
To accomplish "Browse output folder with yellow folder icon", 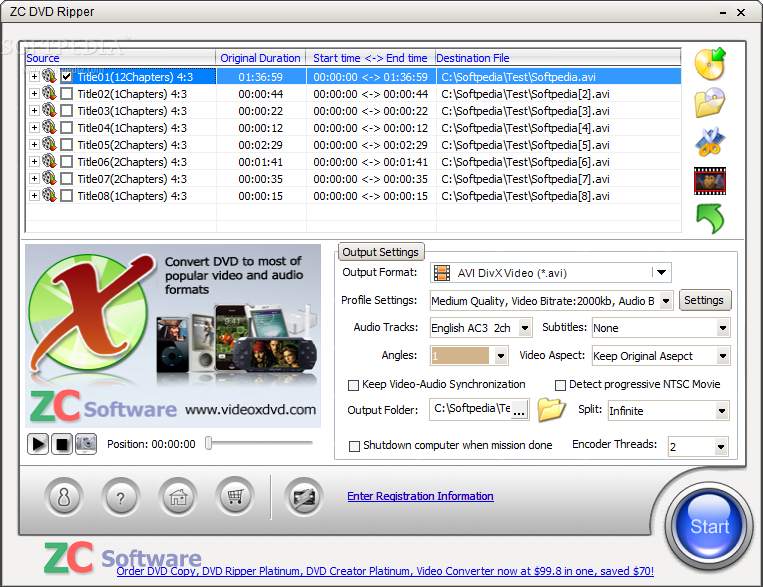I will (551, 409).
